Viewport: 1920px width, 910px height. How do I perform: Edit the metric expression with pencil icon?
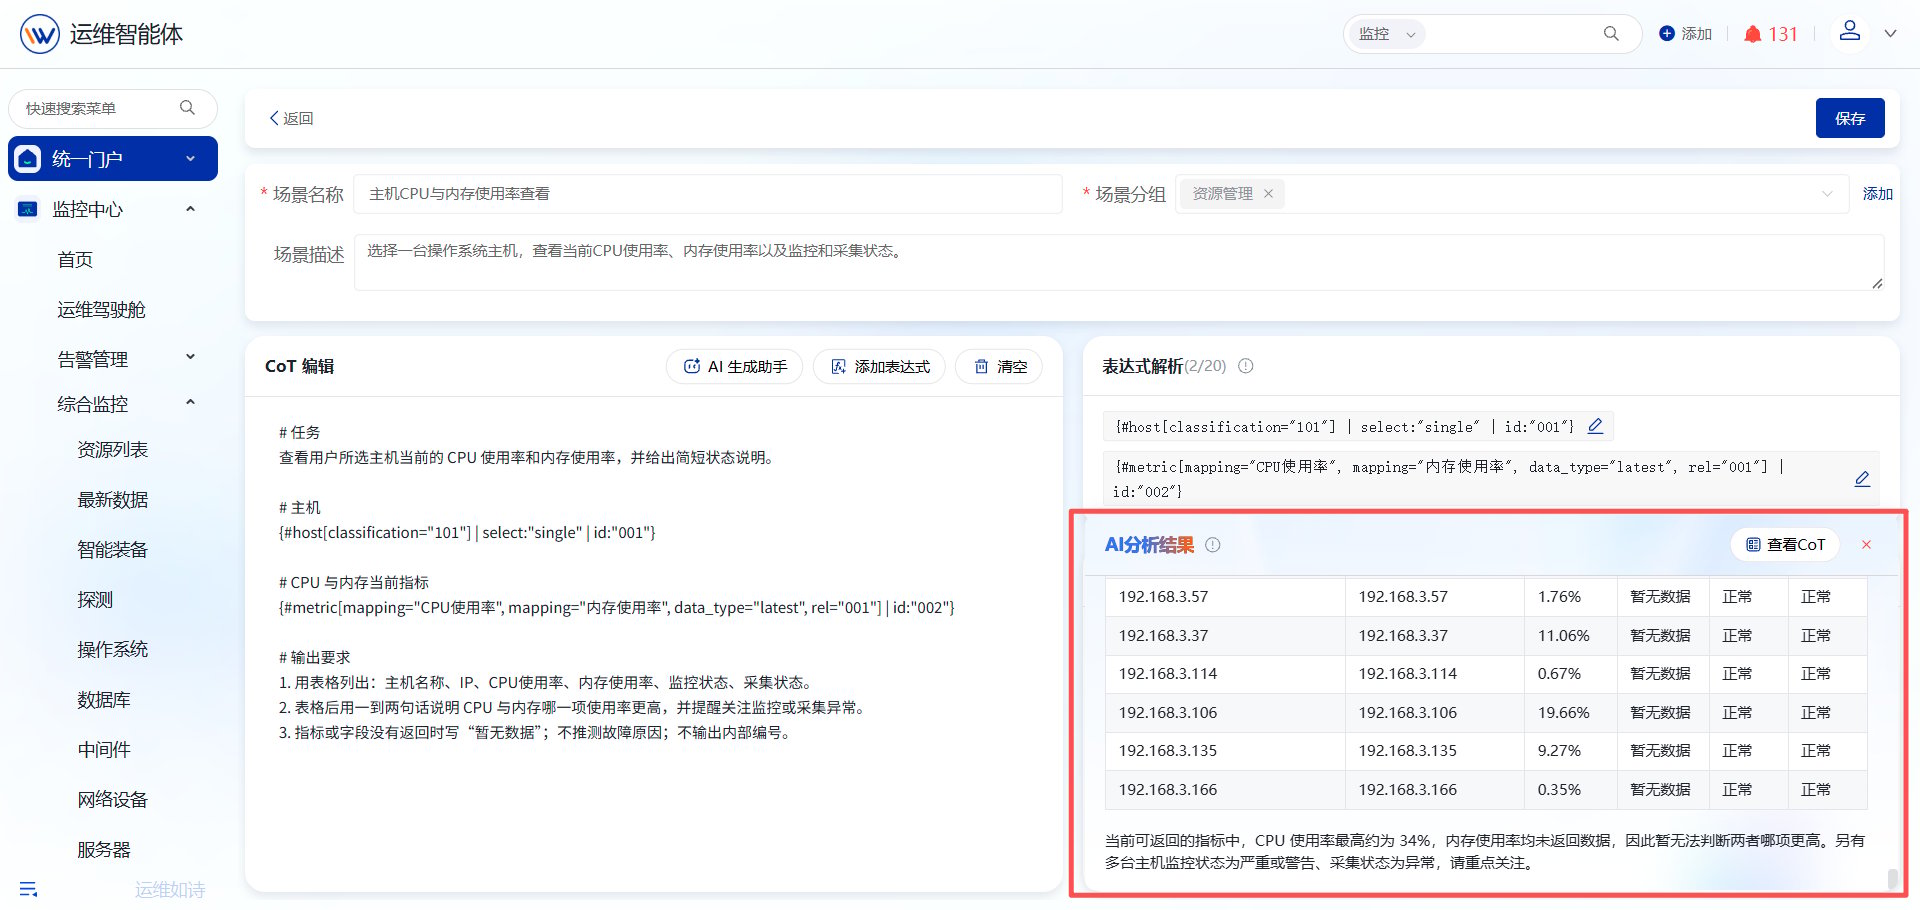click(1862, 479)
